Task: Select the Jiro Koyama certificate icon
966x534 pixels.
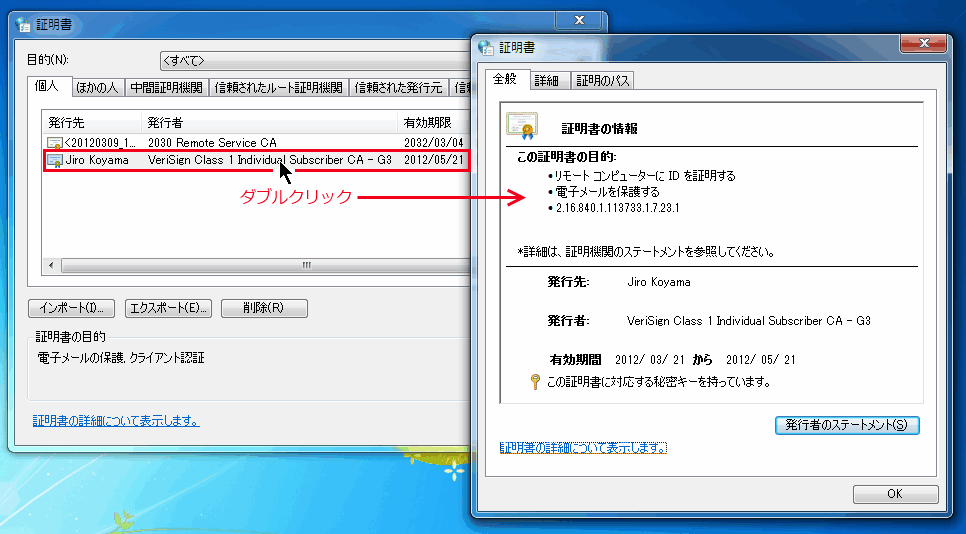Action: pyautogui.click(x=55, y=160)
